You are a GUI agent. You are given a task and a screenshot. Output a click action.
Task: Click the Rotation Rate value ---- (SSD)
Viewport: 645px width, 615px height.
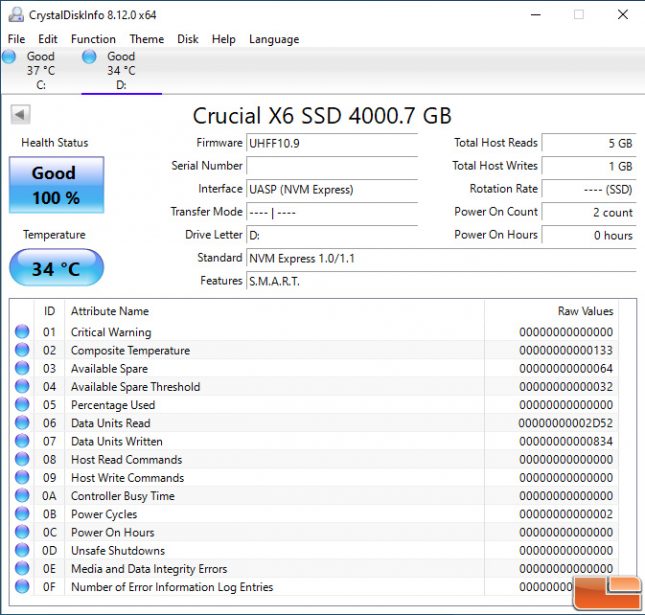589,189
